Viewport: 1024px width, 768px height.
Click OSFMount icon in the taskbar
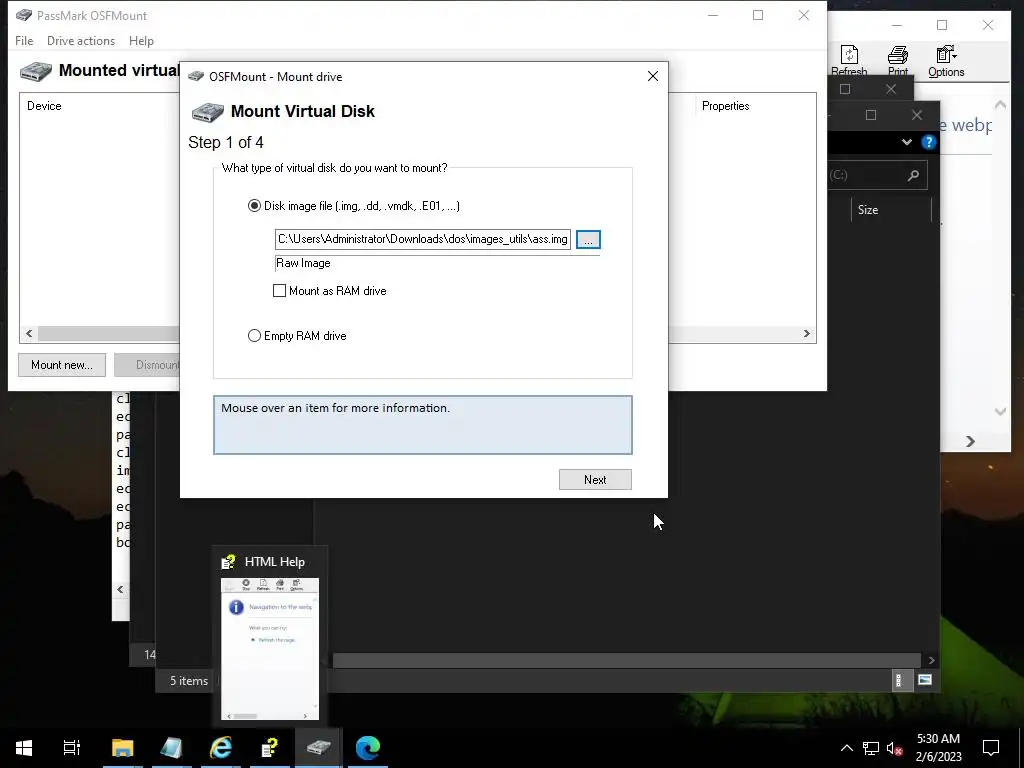tap(319, 747)
